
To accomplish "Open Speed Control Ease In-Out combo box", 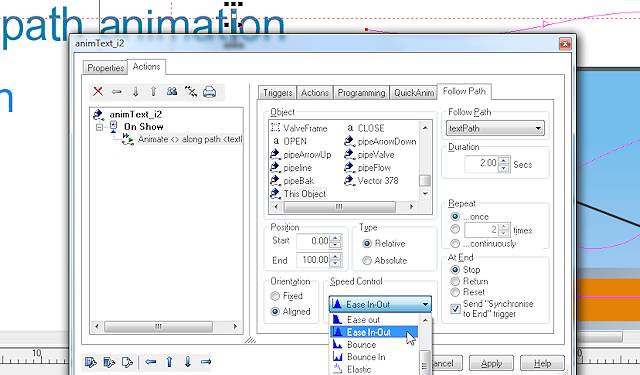I will click(380, 304).
